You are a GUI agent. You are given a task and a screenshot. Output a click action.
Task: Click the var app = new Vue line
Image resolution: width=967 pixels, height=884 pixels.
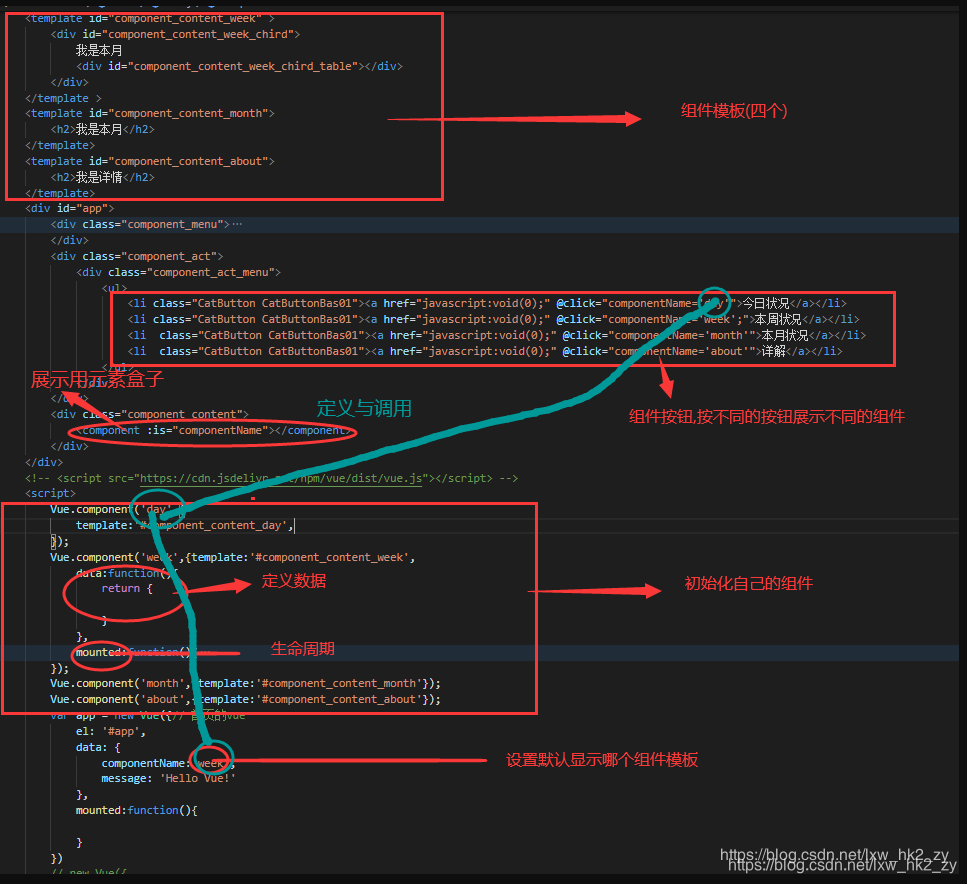point(148,716)
